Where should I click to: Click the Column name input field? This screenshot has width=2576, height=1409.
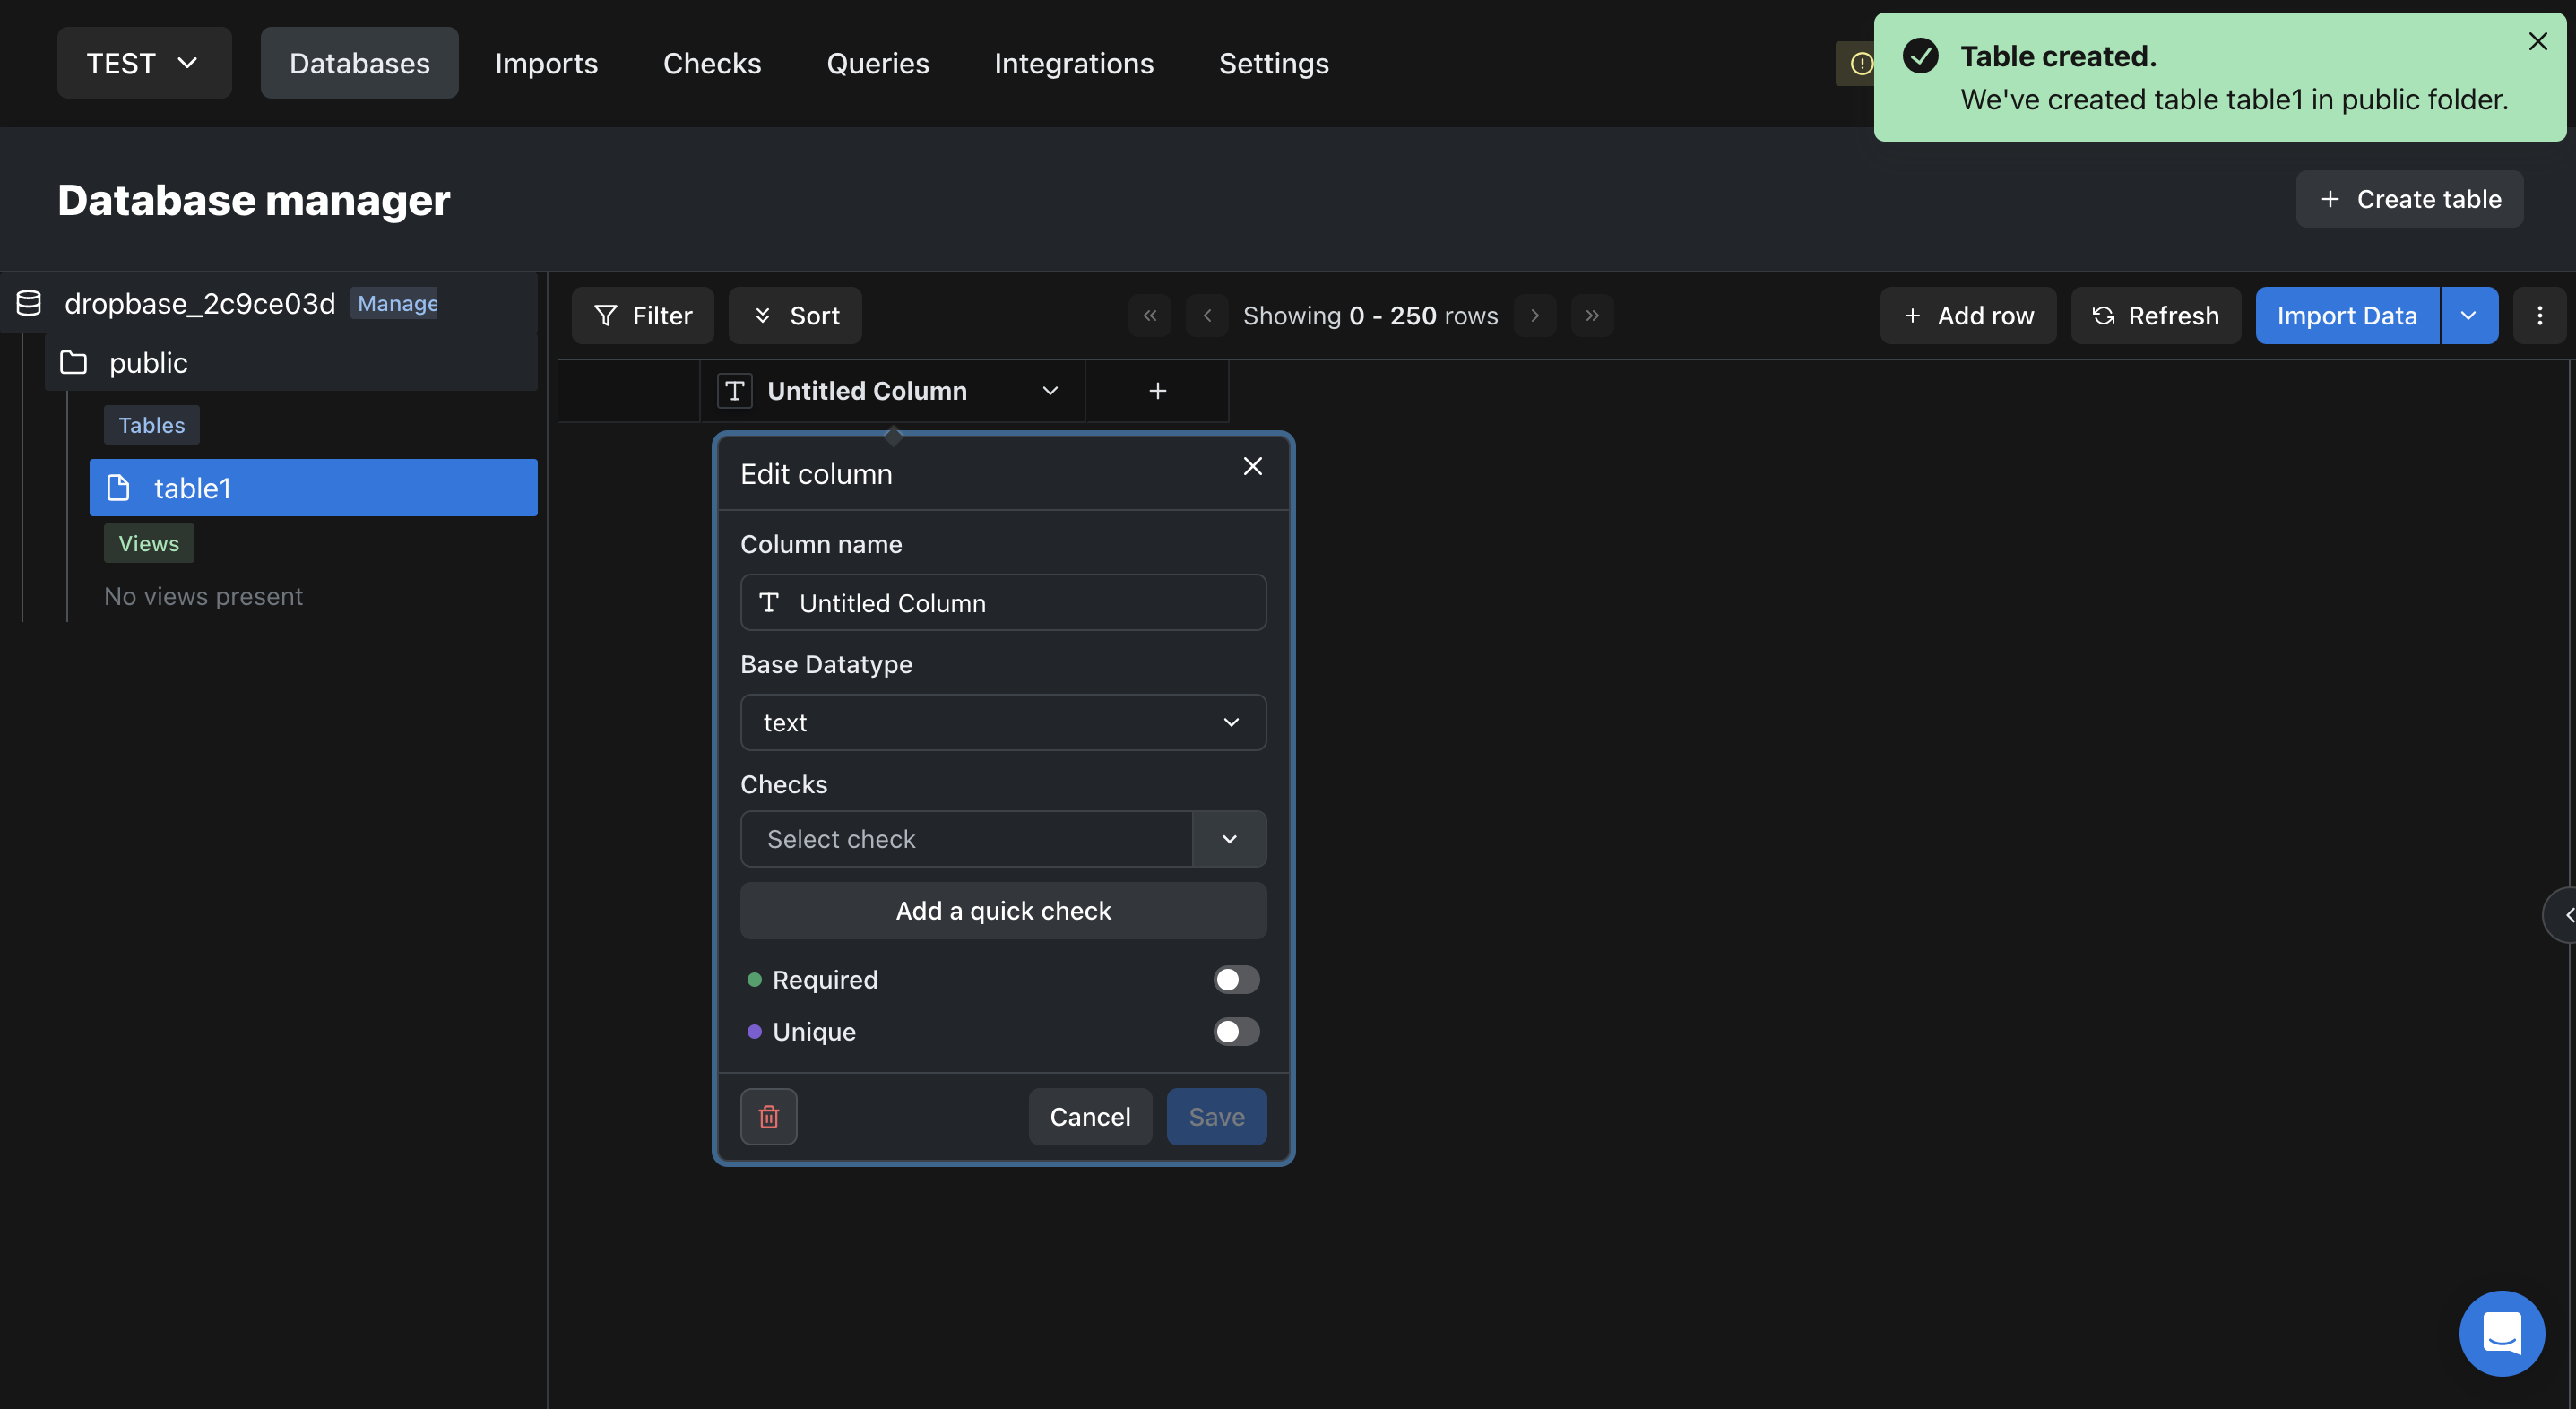1003,603
